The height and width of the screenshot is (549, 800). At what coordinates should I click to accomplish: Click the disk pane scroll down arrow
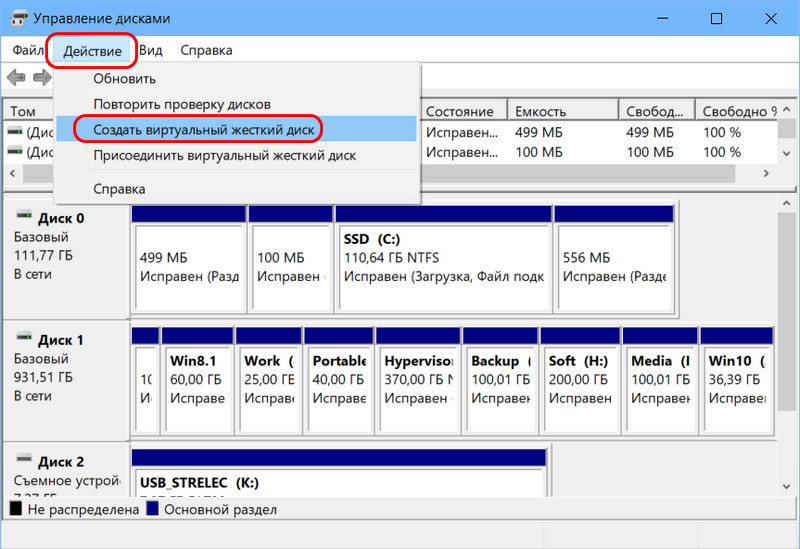point(786,486)
